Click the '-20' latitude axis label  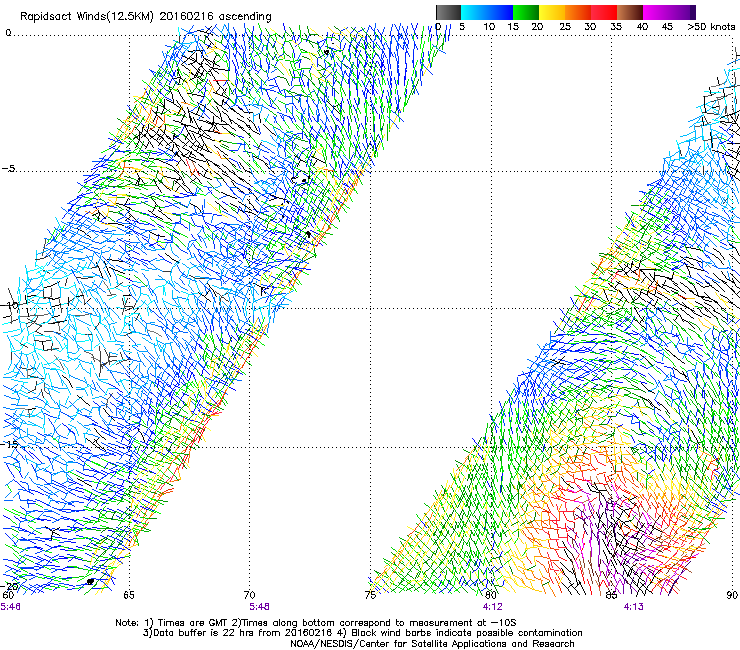(10, 586)
